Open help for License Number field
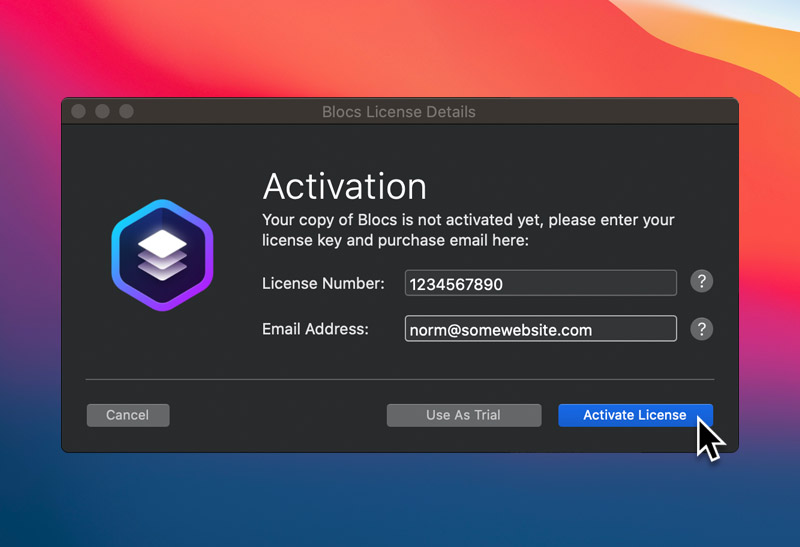 tap(702, 281)
